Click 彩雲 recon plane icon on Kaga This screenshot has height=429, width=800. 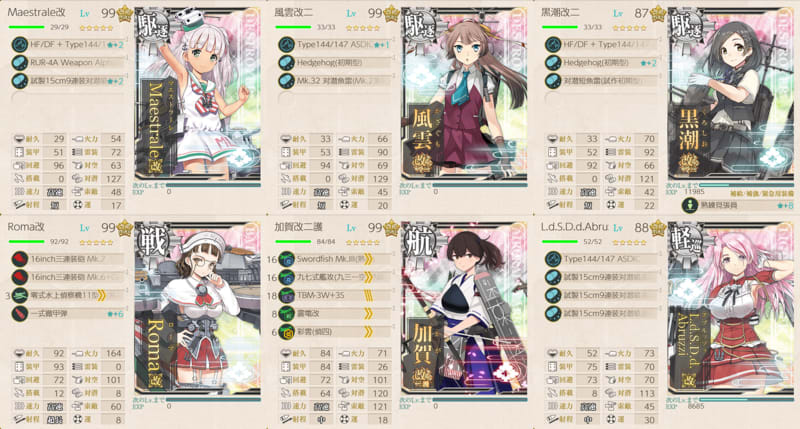point(287,332)
